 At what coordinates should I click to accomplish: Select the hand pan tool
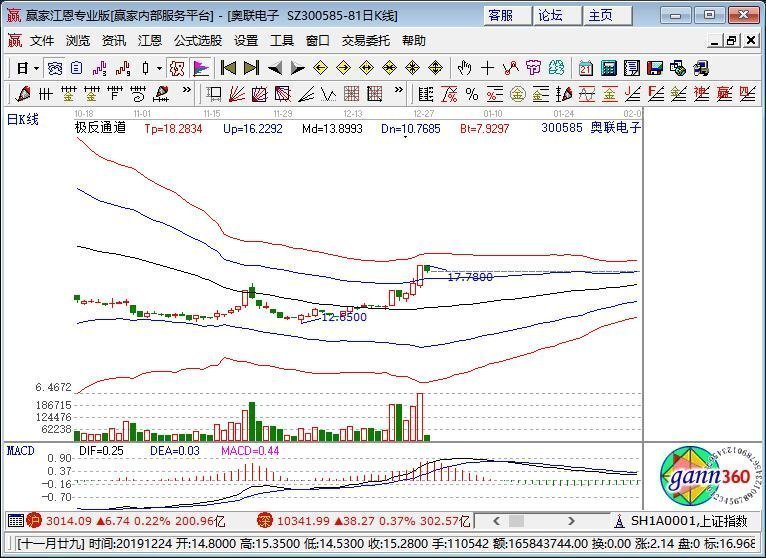point(464,68)
